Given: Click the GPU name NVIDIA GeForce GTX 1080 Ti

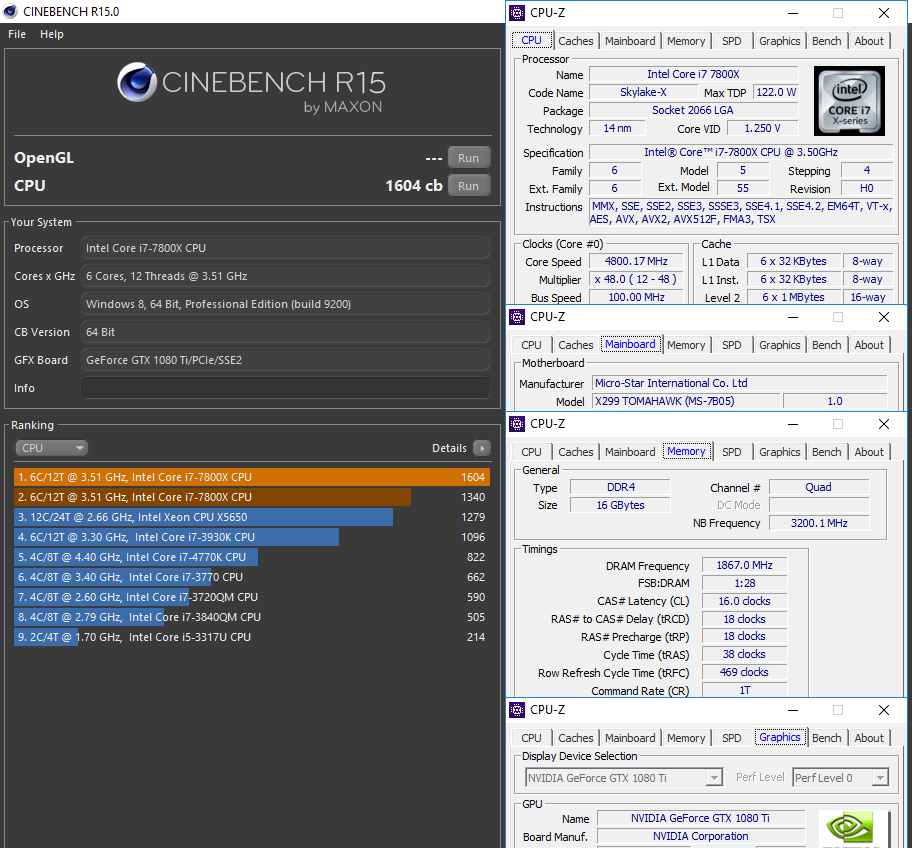Looking at the screenshot, I should coord(700,818).
